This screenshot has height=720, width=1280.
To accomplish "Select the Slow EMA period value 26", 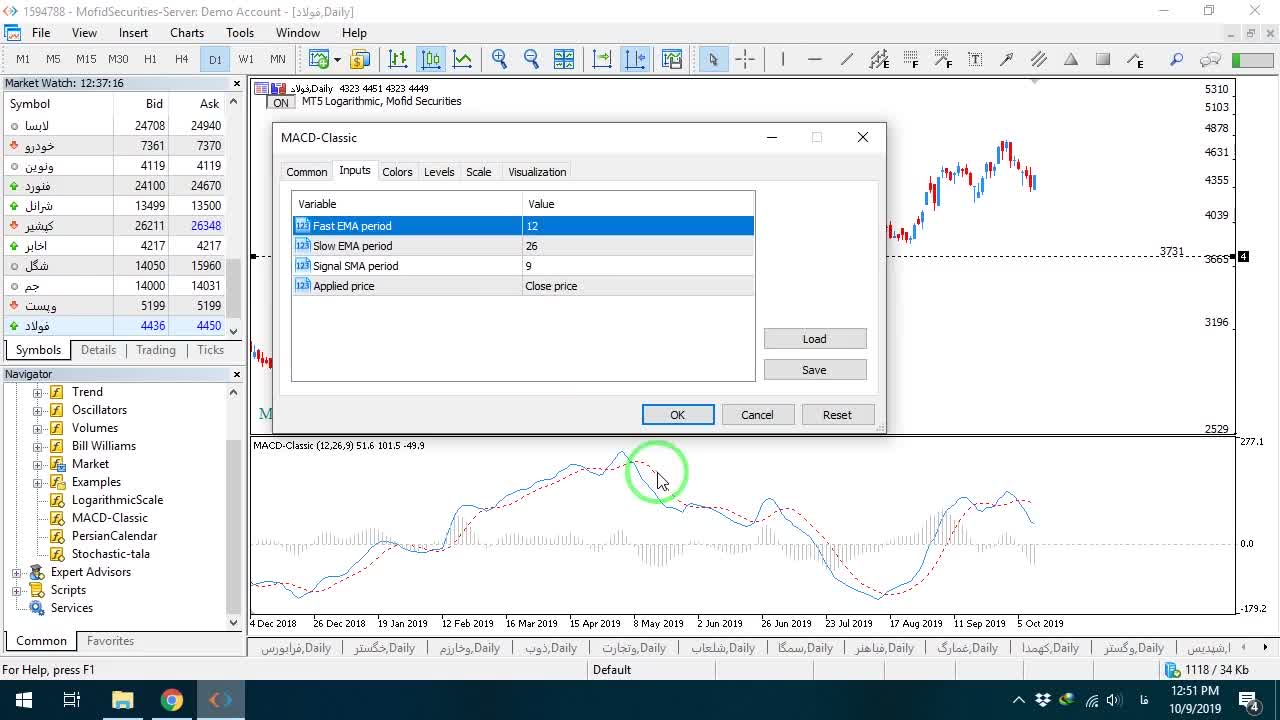I will point(638,246).
